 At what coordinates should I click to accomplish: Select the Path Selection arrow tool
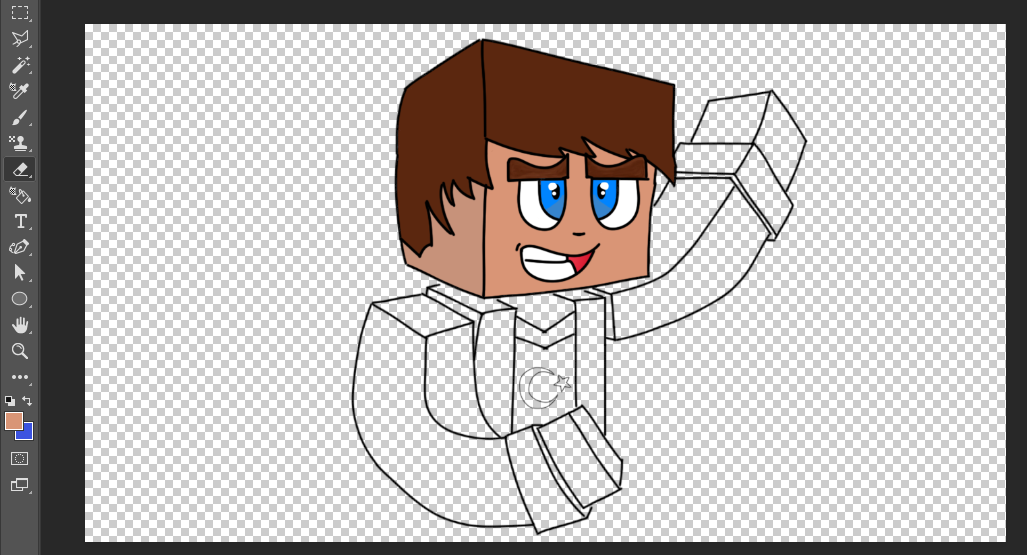point(20,273)
